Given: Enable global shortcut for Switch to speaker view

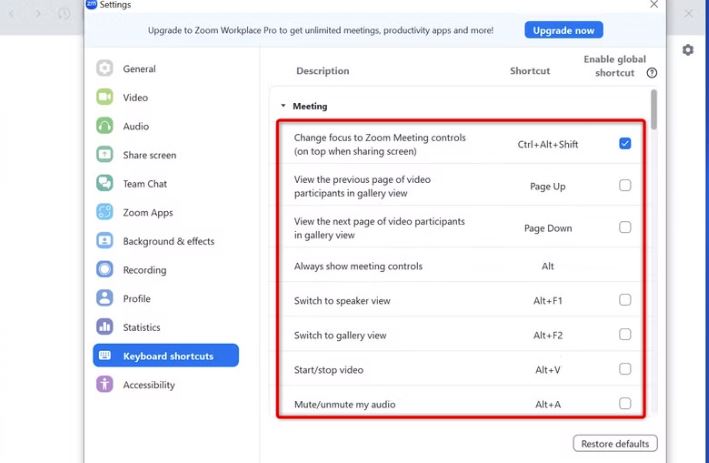Looking at the screenshot, I should pyautogui.click(x=625, y=300).
